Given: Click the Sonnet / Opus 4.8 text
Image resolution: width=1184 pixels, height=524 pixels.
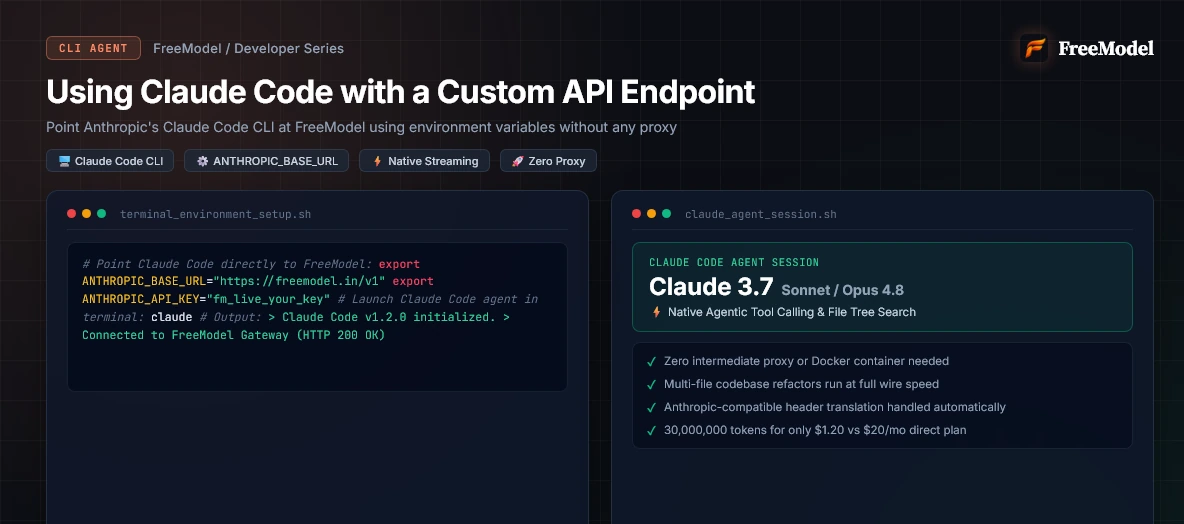Looking at the screenshot, I should (843, 290).
